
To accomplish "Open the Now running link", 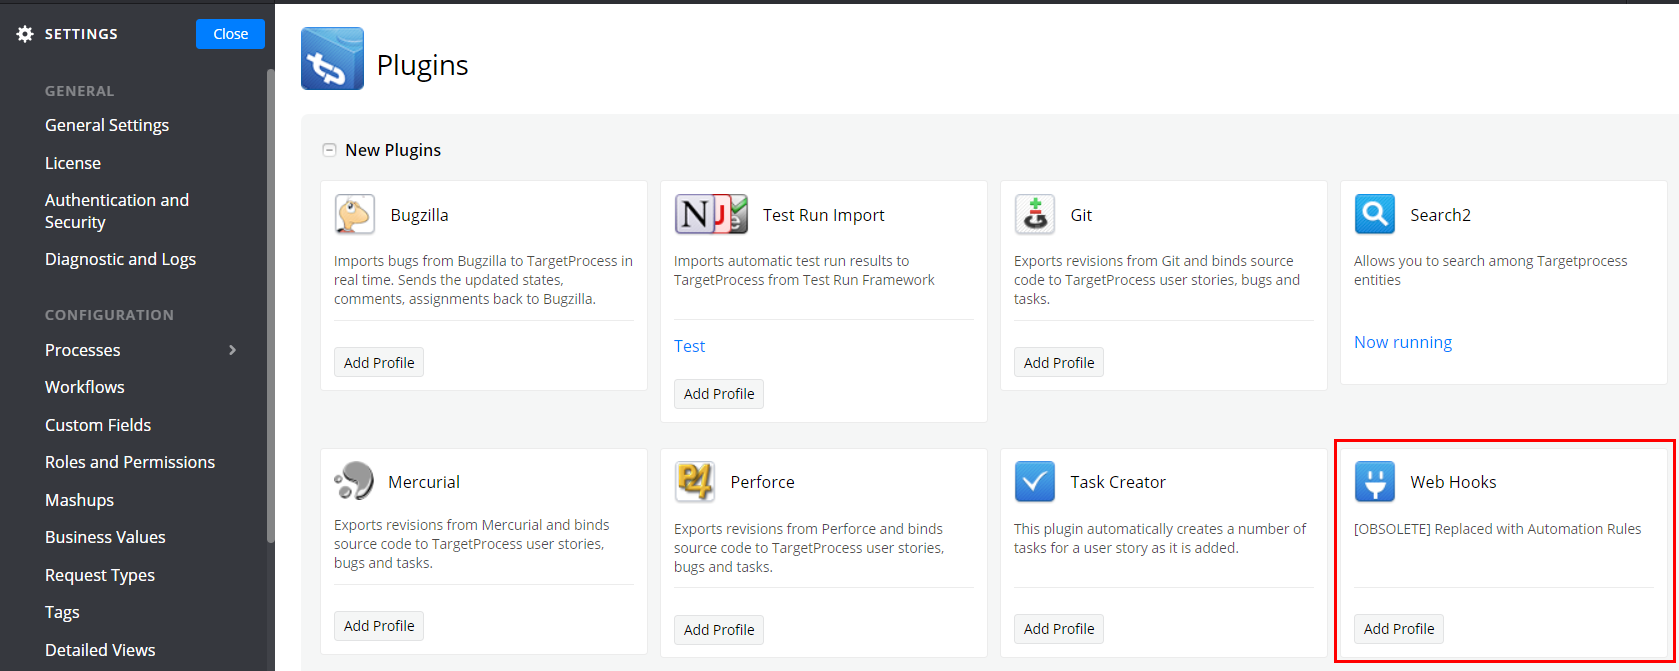I will [x=1403, y=342].
